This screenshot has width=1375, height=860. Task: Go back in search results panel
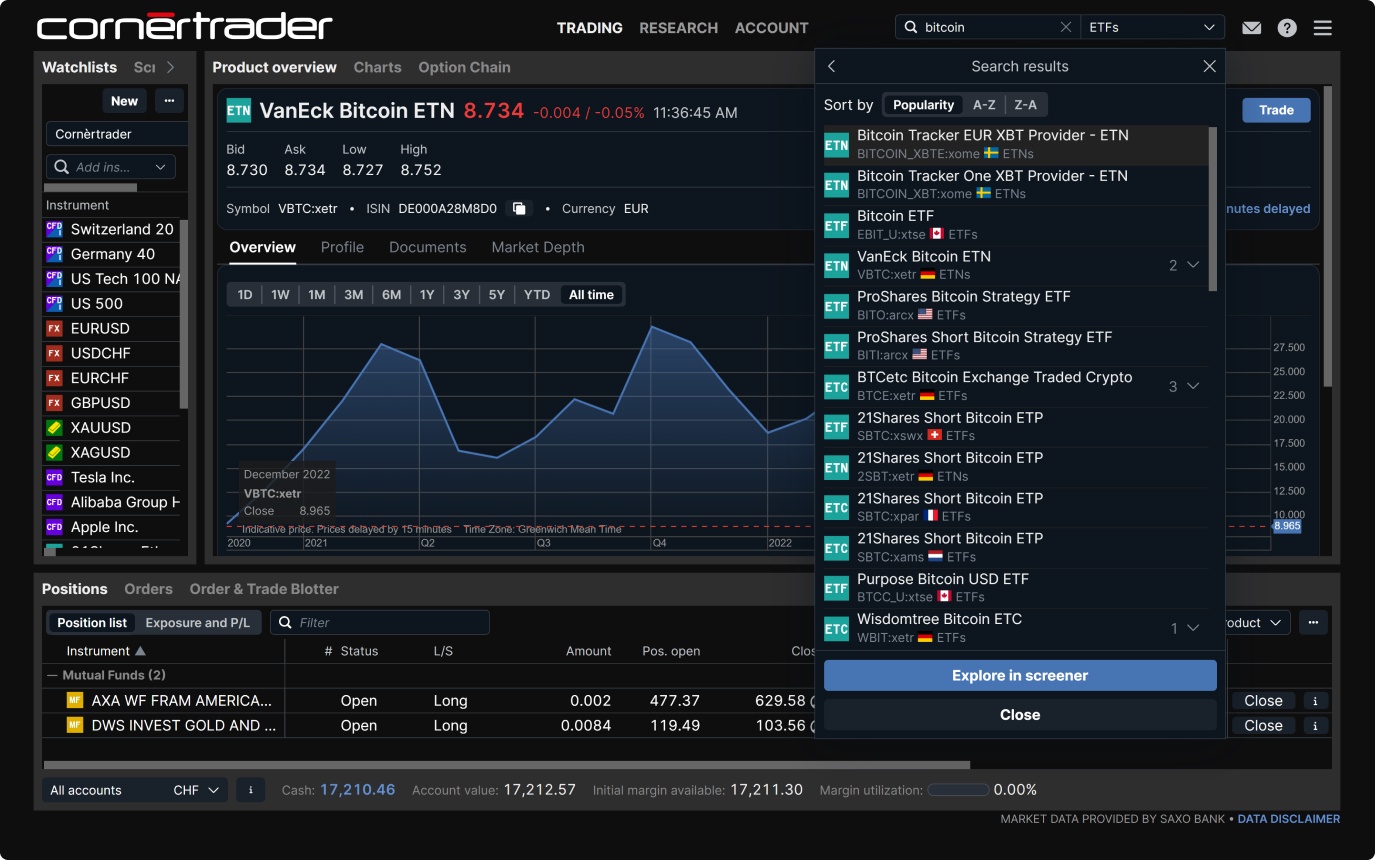coord(831,66)
